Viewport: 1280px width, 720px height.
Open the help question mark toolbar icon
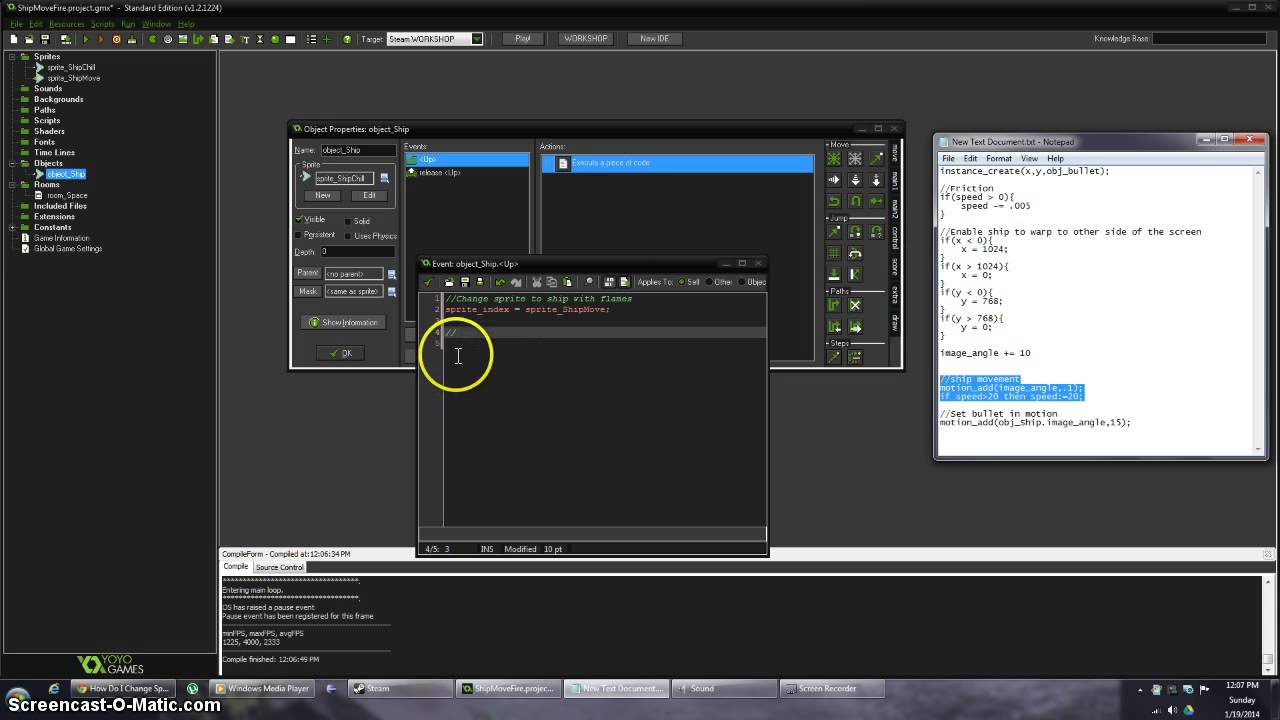point(347,39)
